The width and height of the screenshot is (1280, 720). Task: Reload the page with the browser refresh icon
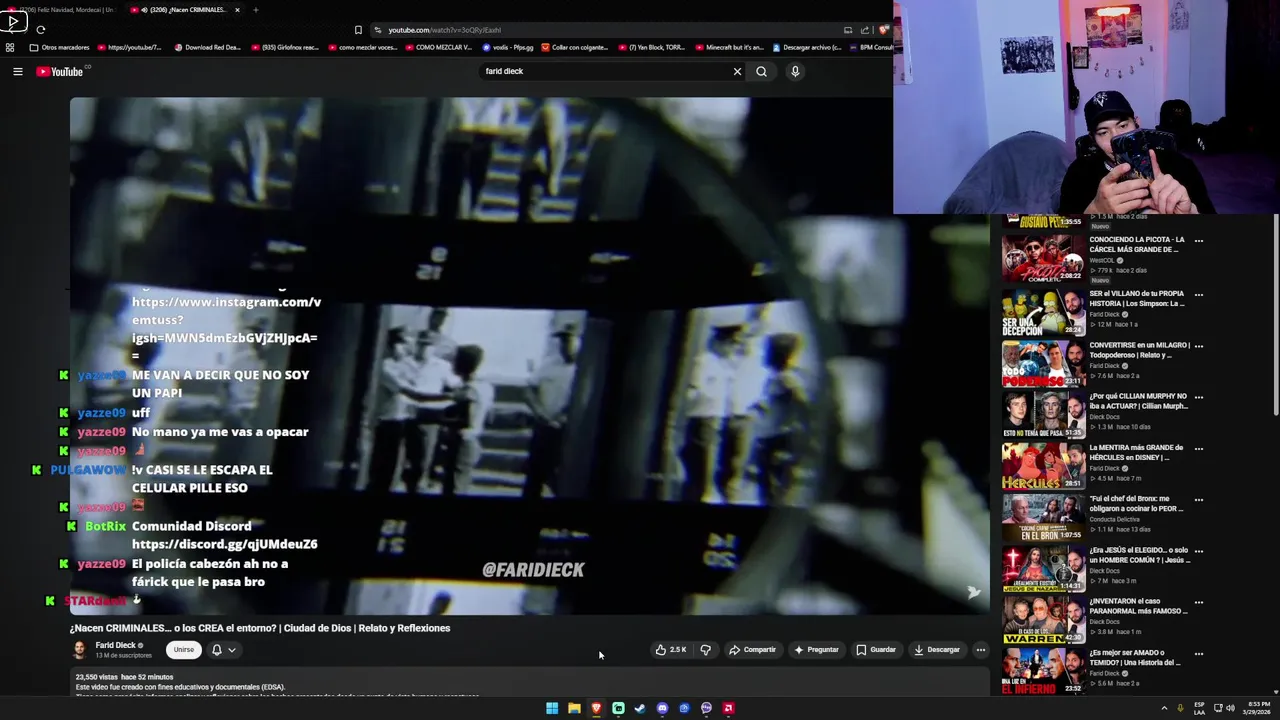click(x=41, y=30)
